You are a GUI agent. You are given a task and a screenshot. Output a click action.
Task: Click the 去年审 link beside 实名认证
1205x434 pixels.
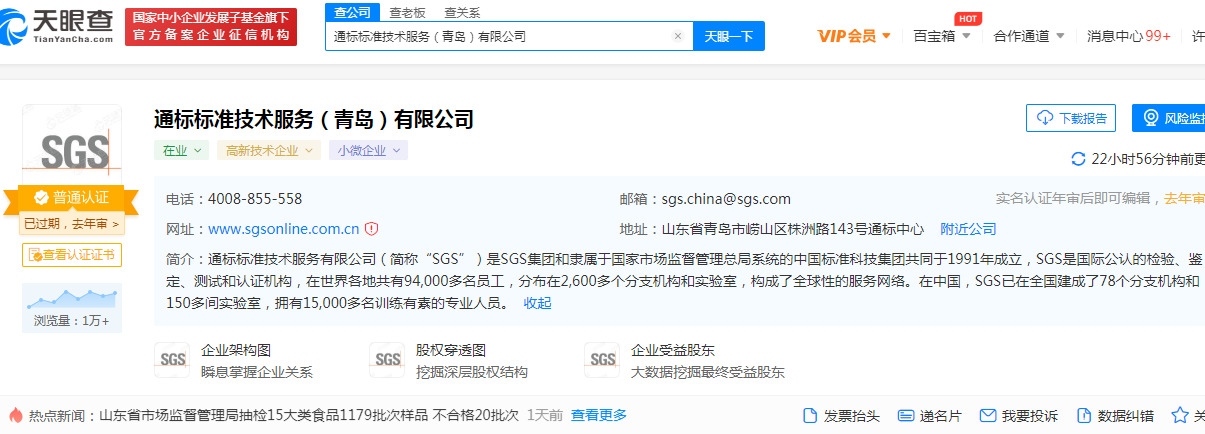[x=1184, y=199]
